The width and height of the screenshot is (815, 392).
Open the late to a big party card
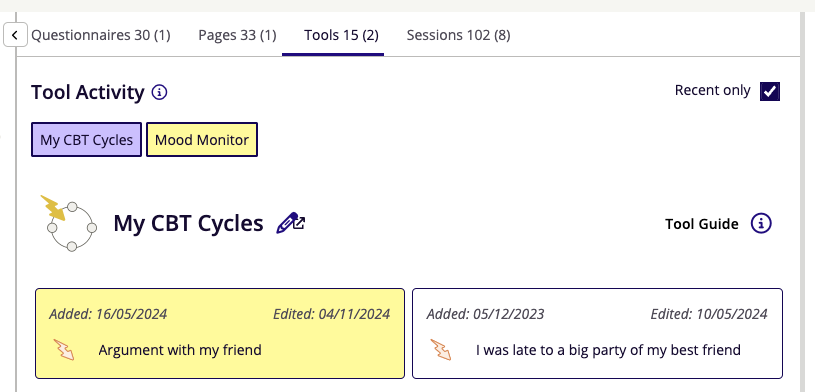coord(597,333)
